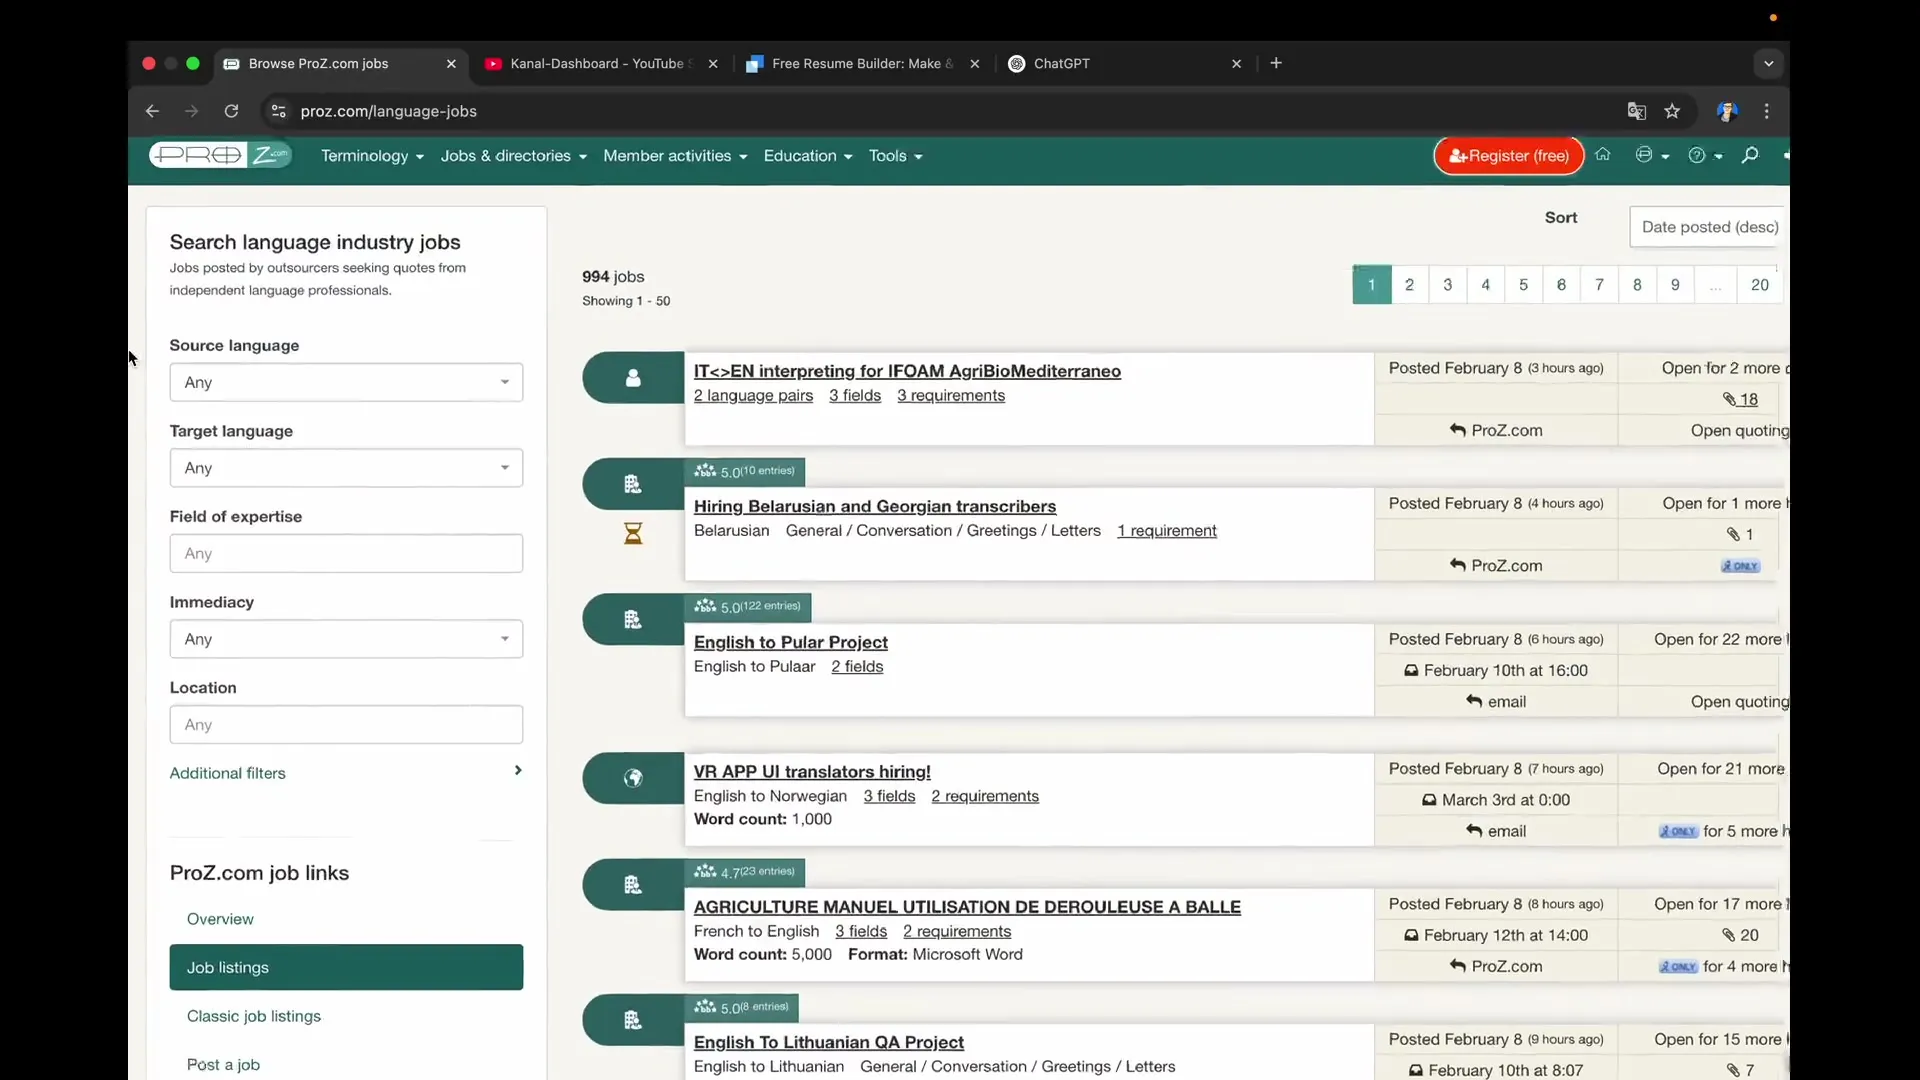Switch to the ChatGPT browser tab
The height and width of the screenshot is (1080, 1920).
[1062, 63]
